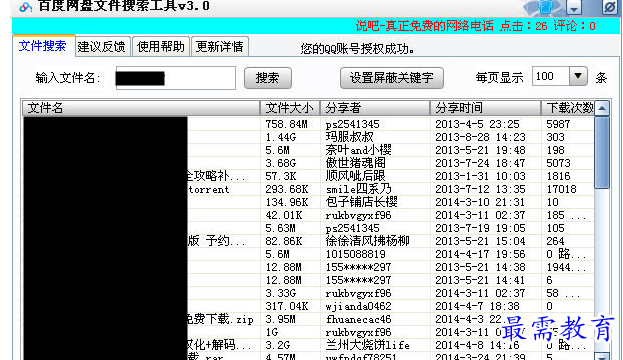This screenshot has height=360, width=623.
Task: Click the per-page value field showing 100
Action: [551, 76]
